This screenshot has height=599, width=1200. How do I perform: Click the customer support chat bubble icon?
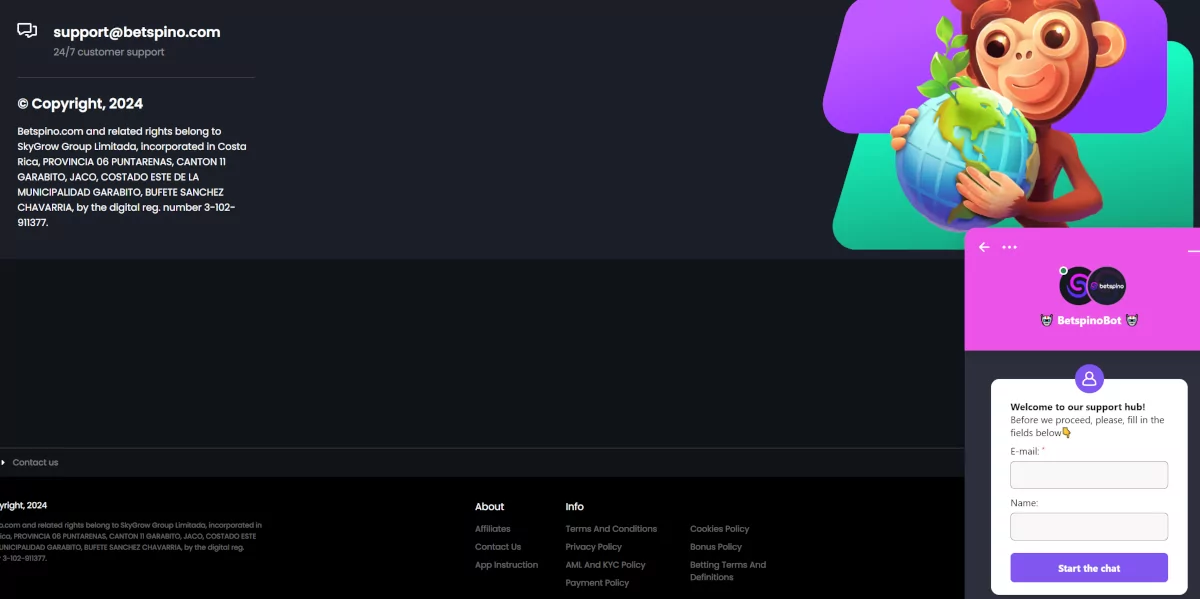[x=27, y=31]
